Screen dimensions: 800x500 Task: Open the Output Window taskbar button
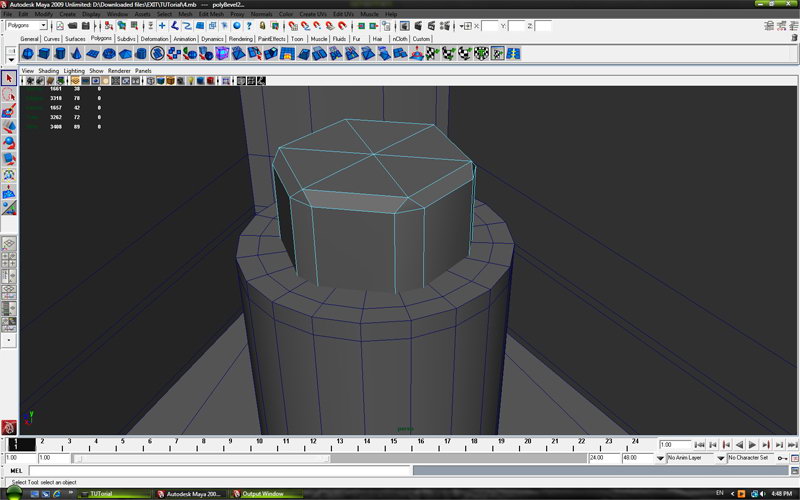[x=264, y=494]
